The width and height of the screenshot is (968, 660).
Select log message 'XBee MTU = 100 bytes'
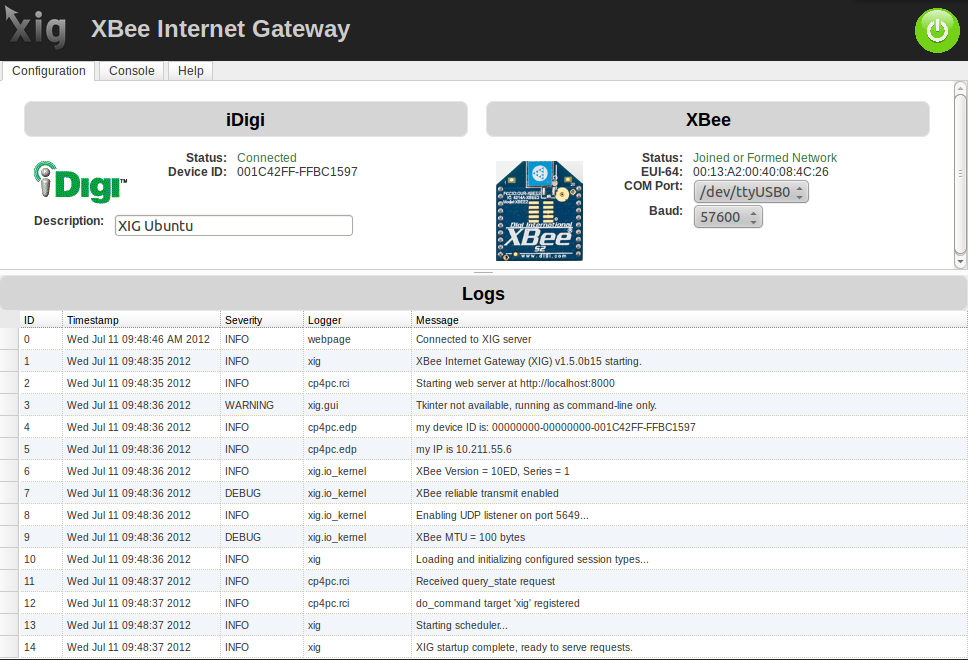(x=470, y=537)
